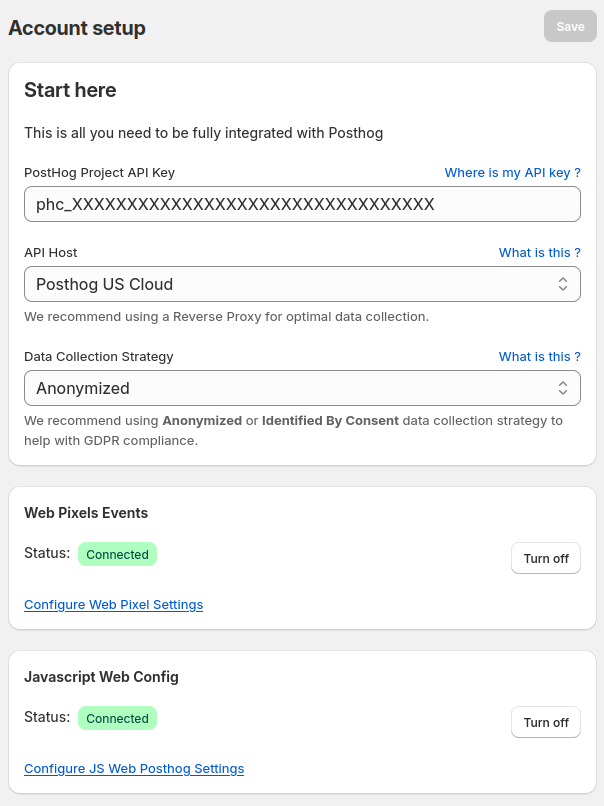Click the 'Data Collection Strategy' label
The width and height of the screenshot is (604, 806).
tap(99, 357)
